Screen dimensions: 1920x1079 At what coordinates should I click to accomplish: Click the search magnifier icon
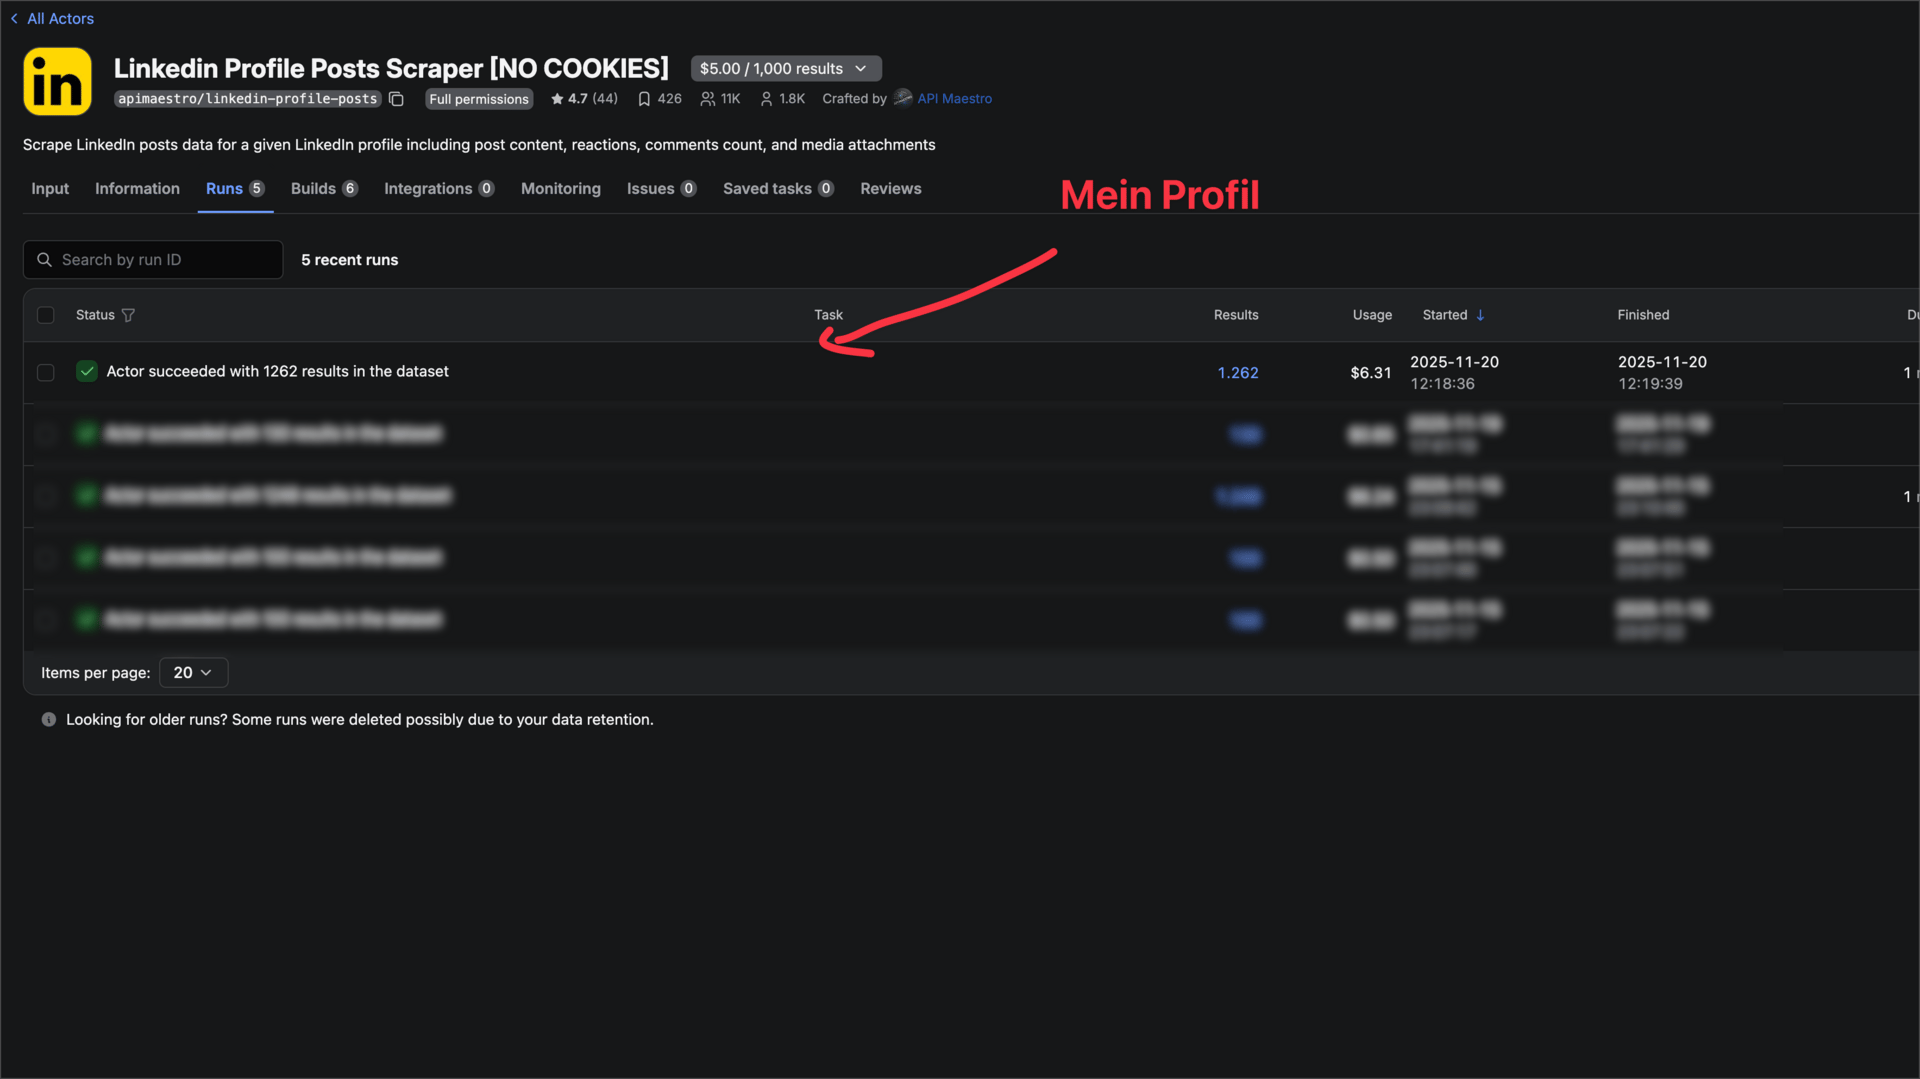coord(44,260)
